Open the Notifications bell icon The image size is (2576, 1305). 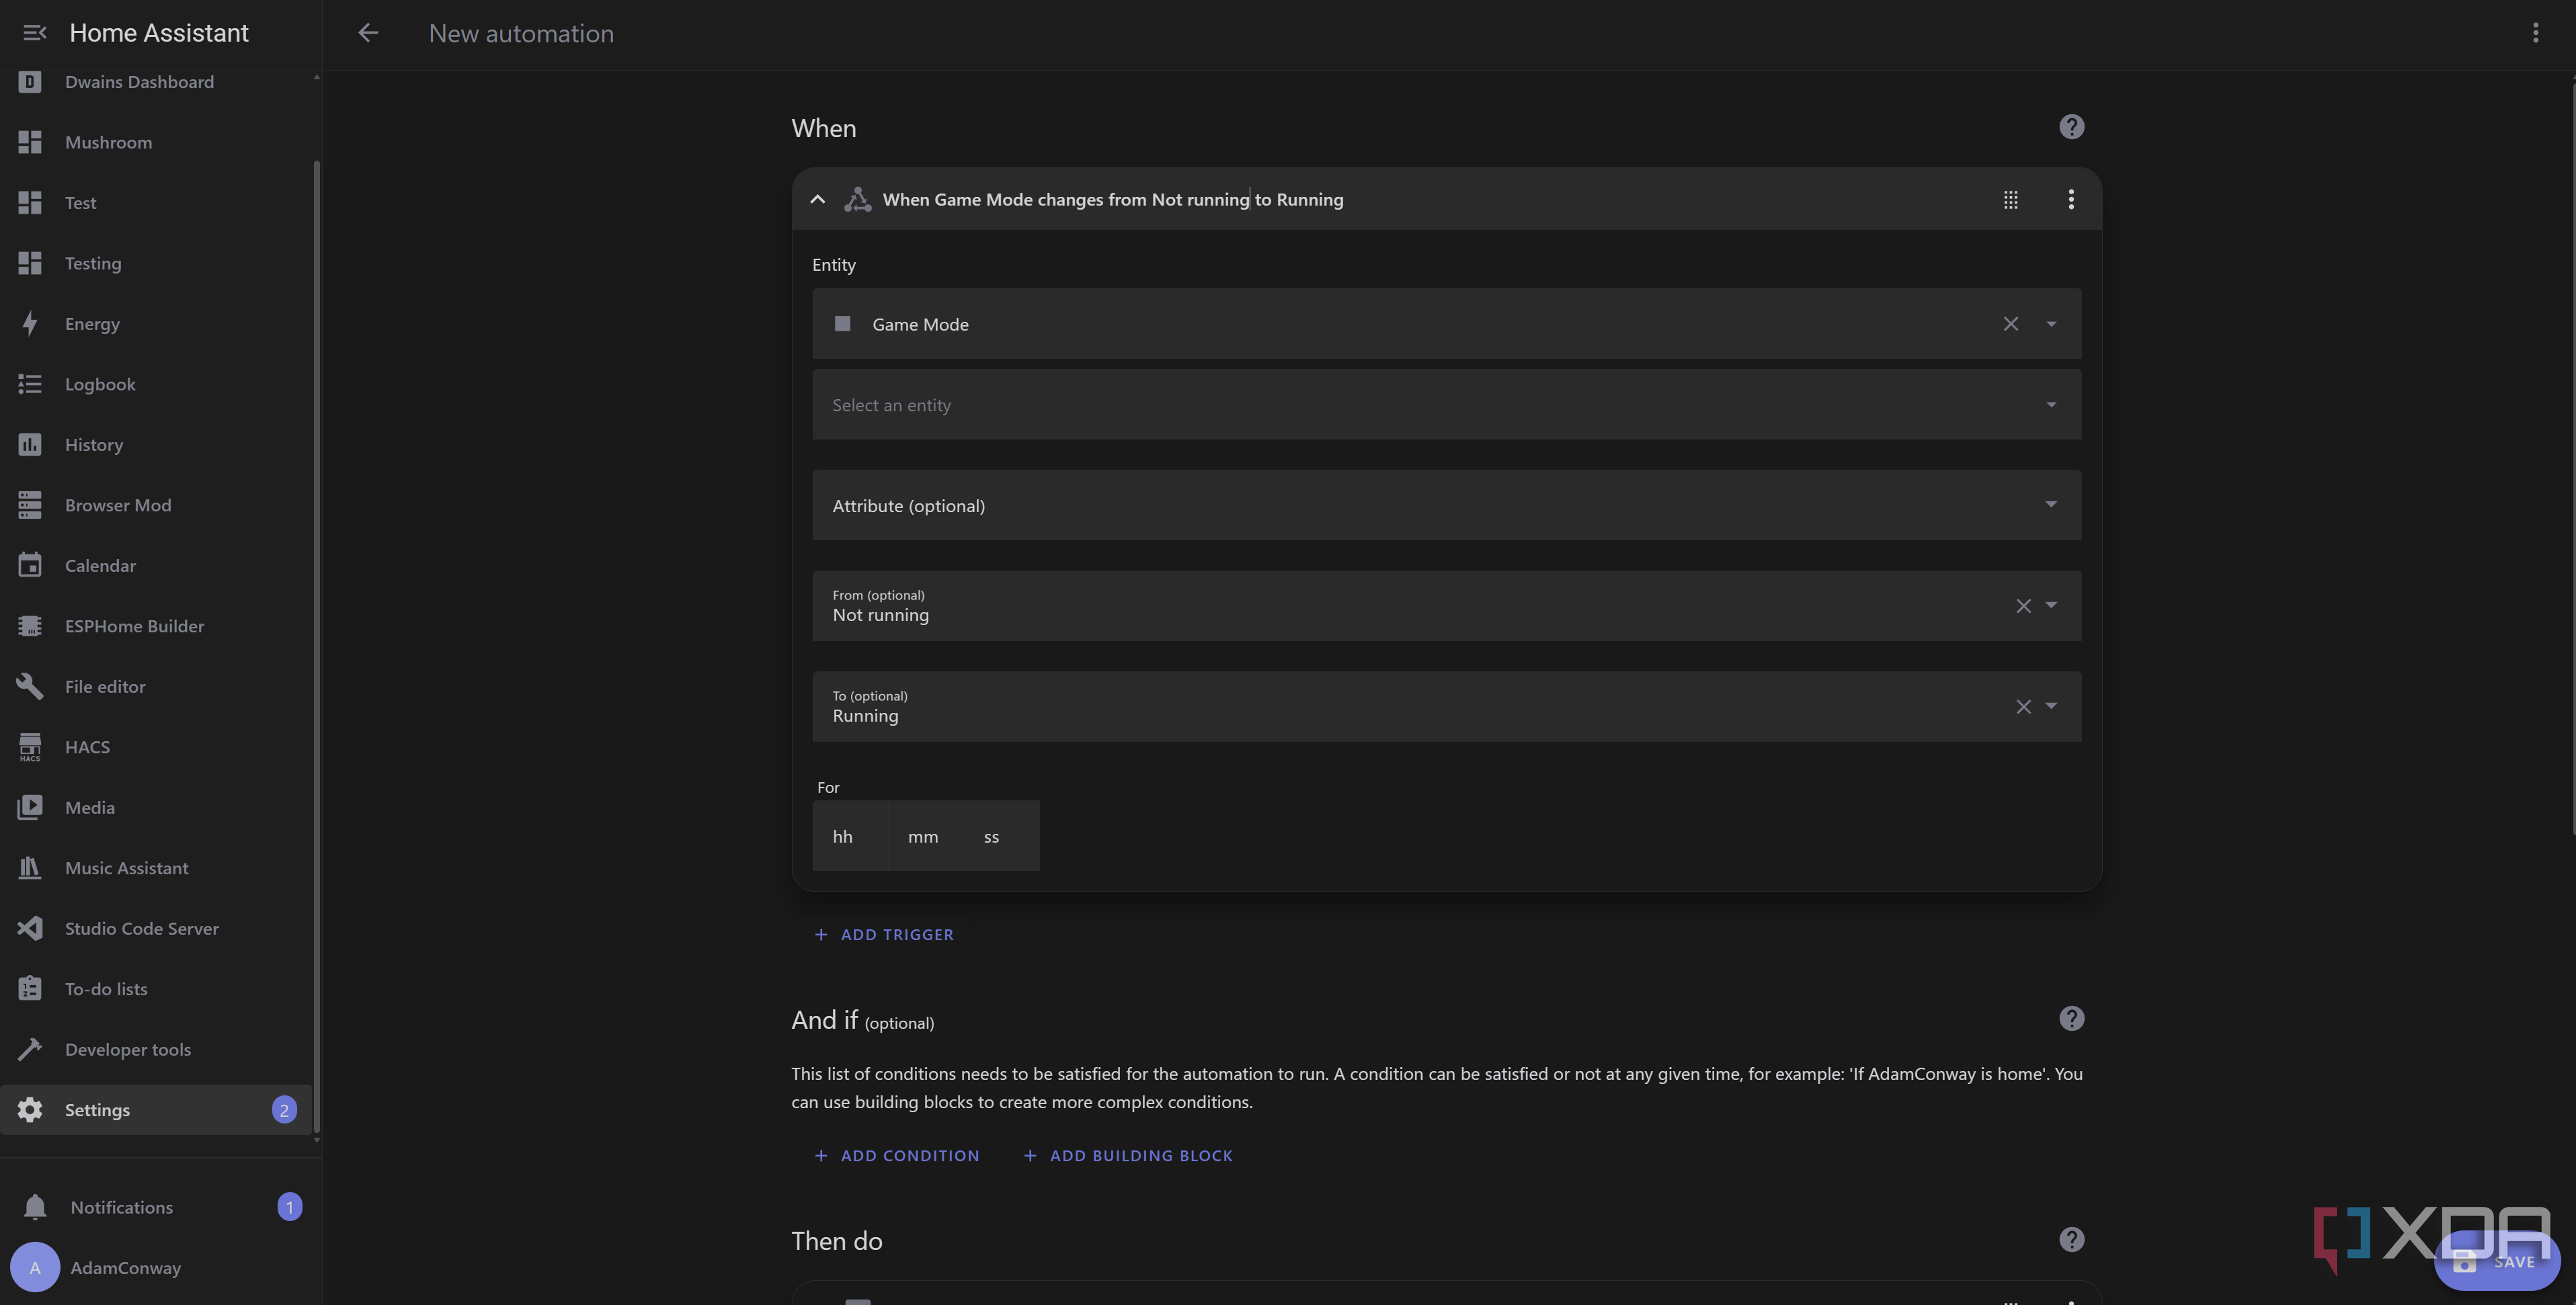pyautogui.click(x=35, y=1207)
